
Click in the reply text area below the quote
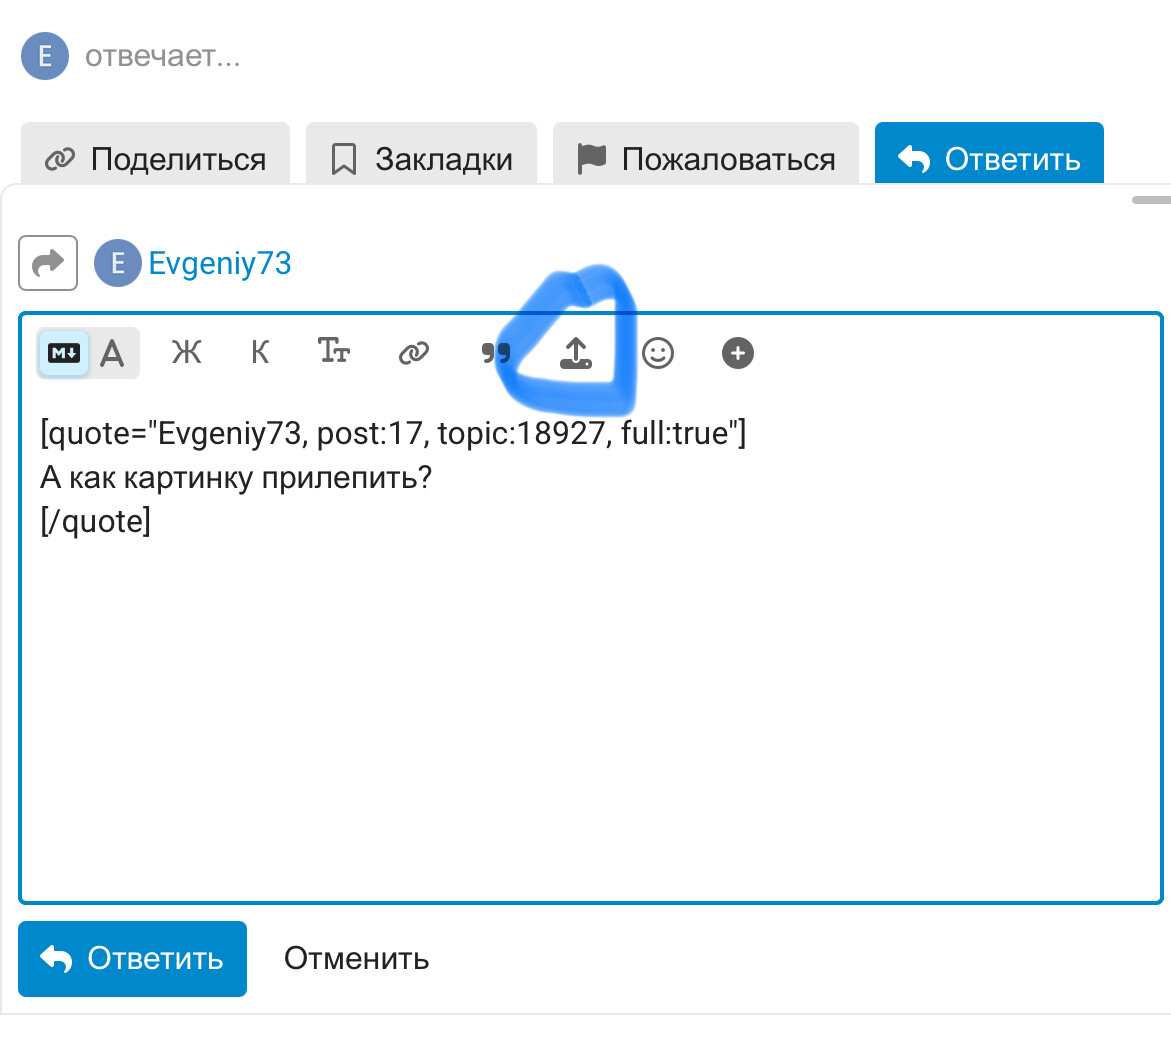tap(590, 700)
